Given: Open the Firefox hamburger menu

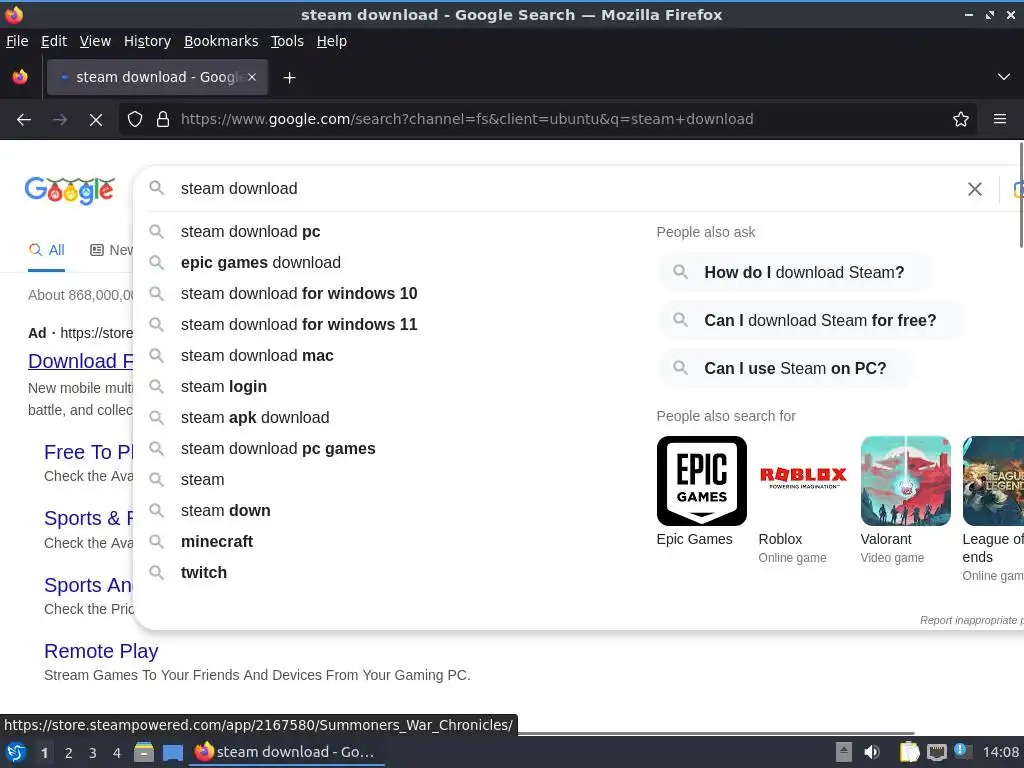Looking at the screenshot, I should [999, 120].
